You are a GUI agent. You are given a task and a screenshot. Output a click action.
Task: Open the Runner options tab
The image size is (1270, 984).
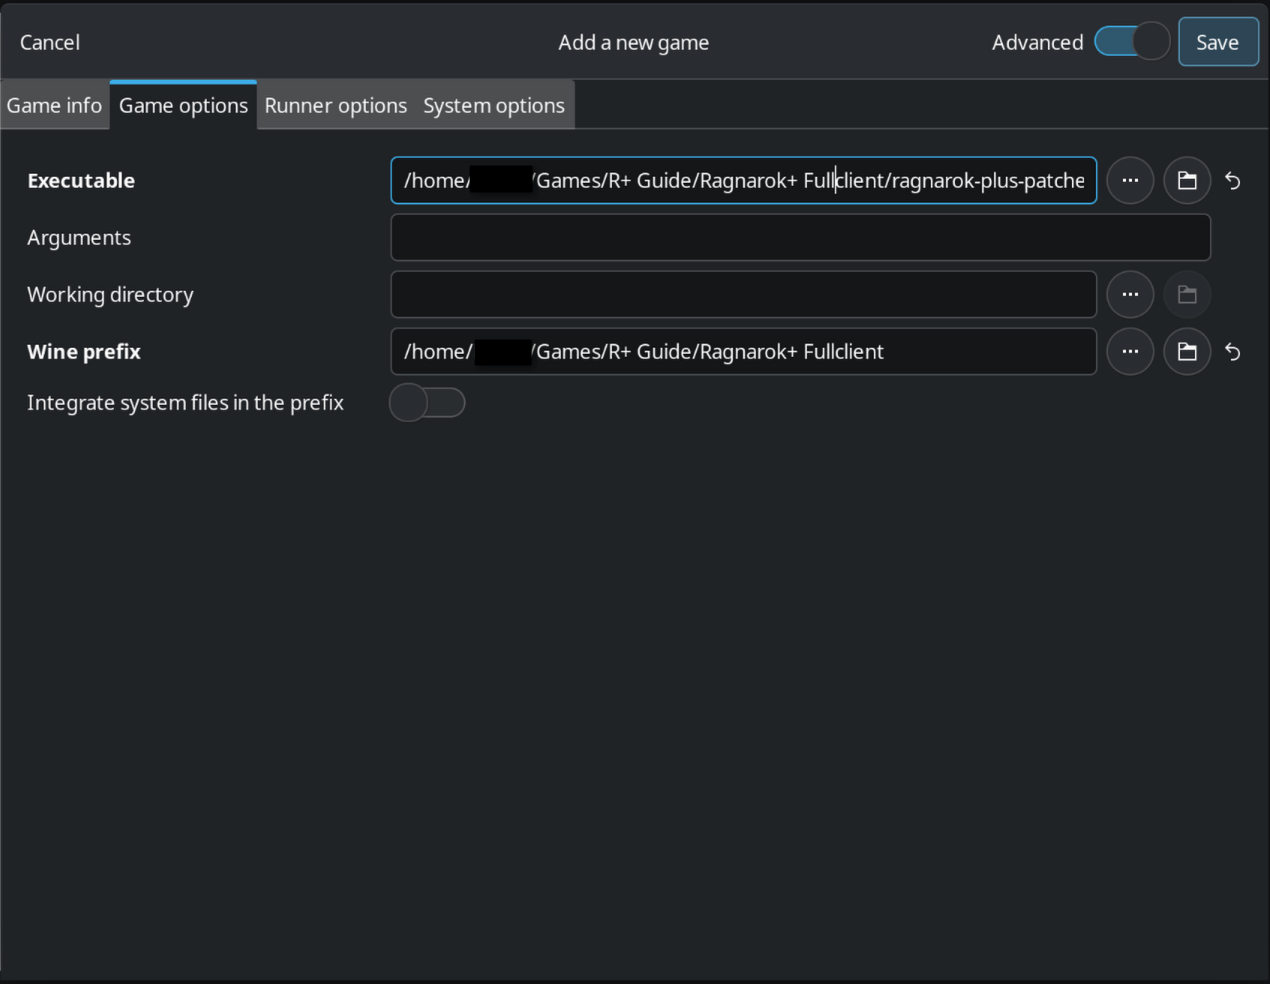pos(335,105)
